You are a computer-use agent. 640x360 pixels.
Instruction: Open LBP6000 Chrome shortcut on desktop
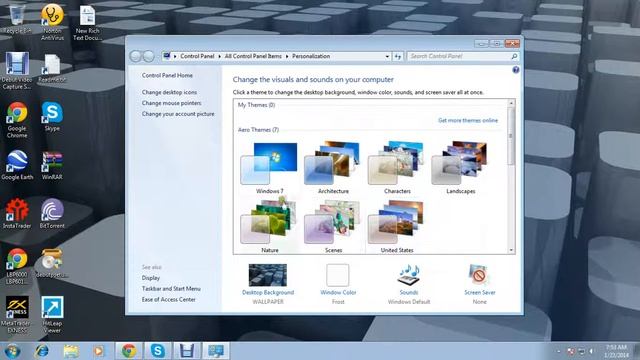click(17, 266)
